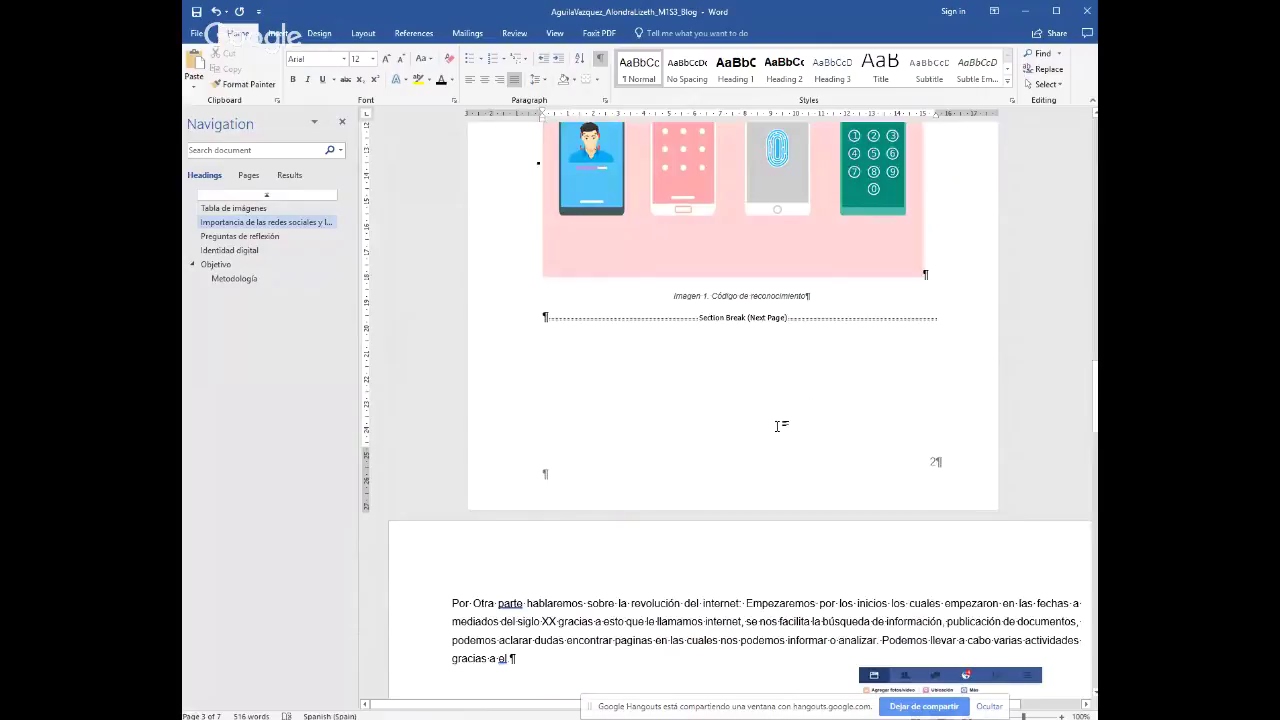Center text alignment icon
1280x720 pixels.
tap(484, 79)
